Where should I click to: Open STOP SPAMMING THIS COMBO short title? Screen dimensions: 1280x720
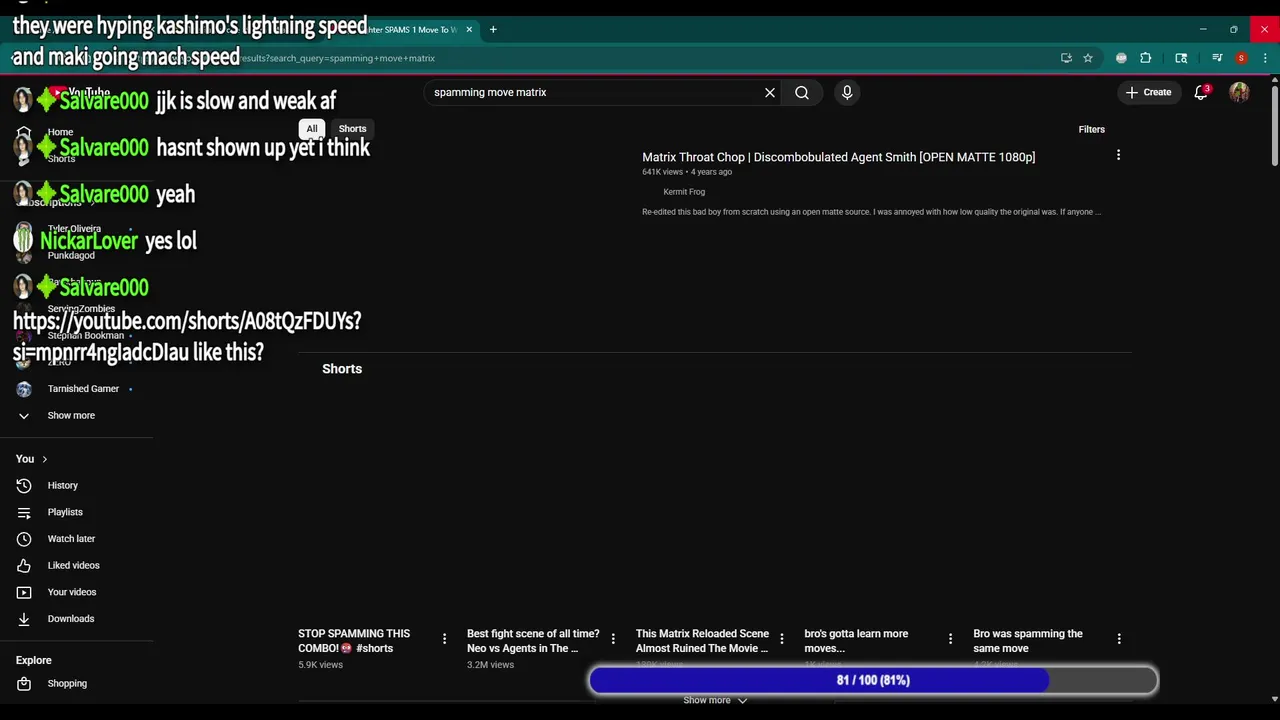[x=354, y=641]
